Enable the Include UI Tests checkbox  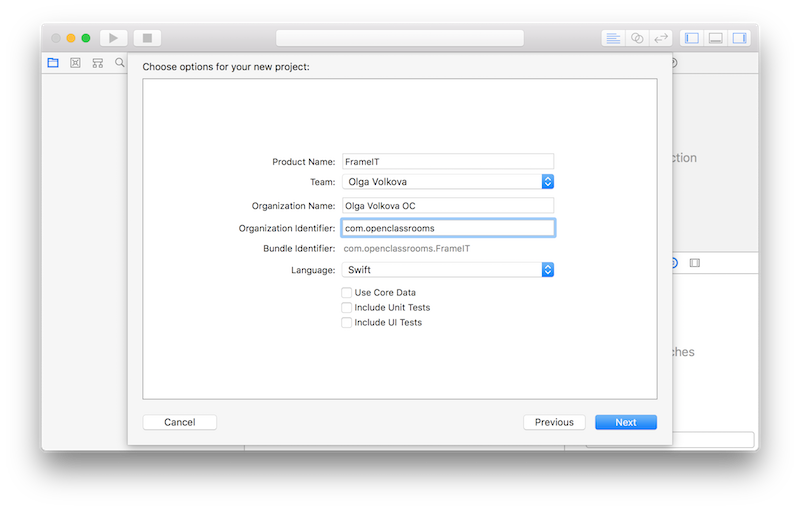[346, 322]
